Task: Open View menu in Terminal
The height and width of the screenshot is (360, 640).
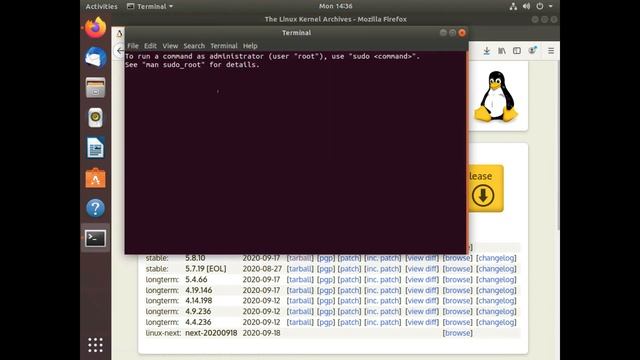Action: 170,46
